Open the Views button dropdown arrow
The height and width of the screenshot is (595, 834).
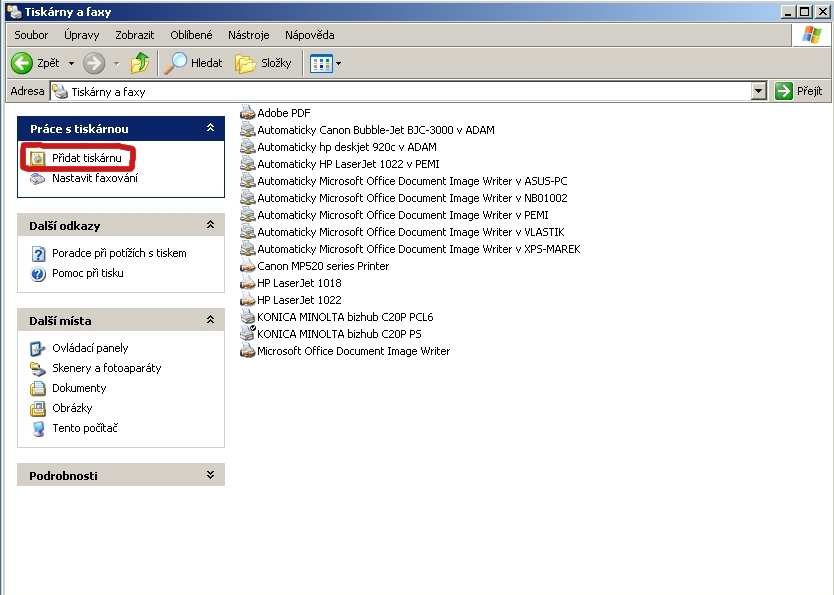338,64
